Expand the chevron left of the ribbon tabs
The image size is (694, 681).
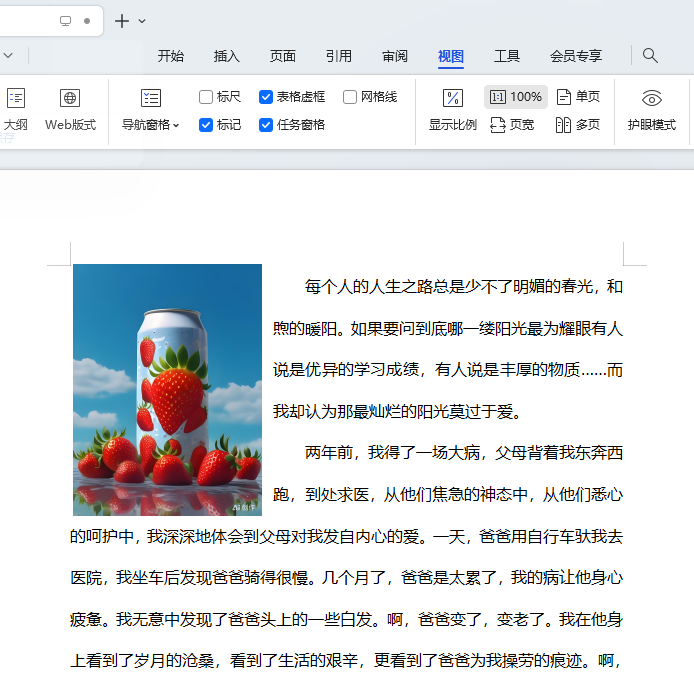point(8,56)
